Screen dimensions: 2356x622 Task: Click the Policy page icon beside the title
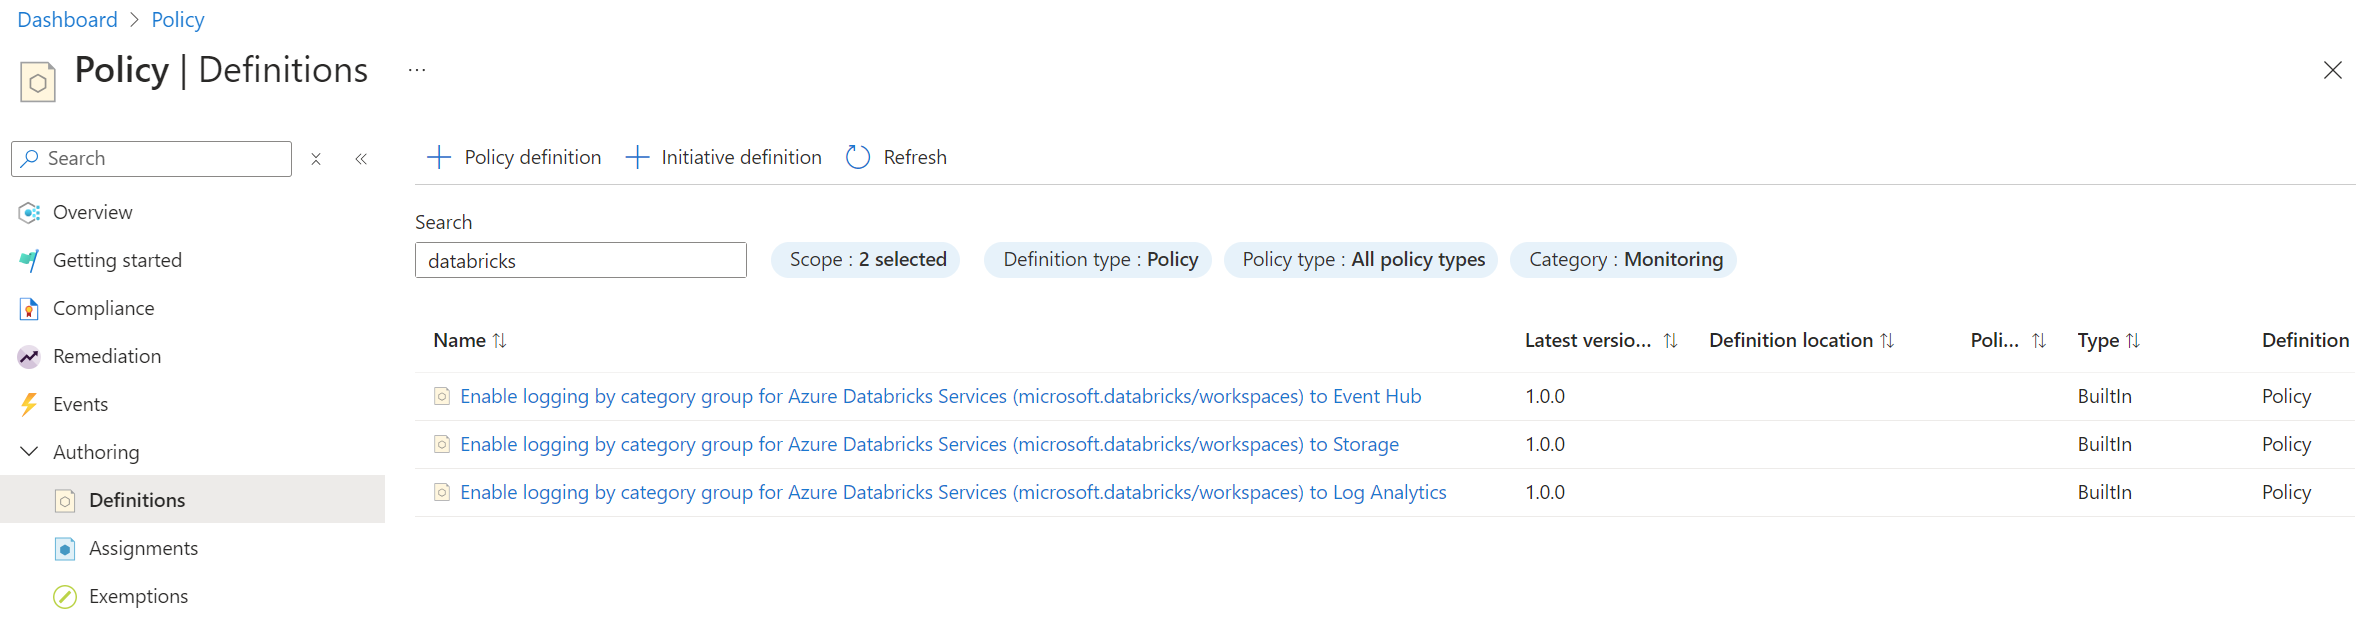click(38, 82)
